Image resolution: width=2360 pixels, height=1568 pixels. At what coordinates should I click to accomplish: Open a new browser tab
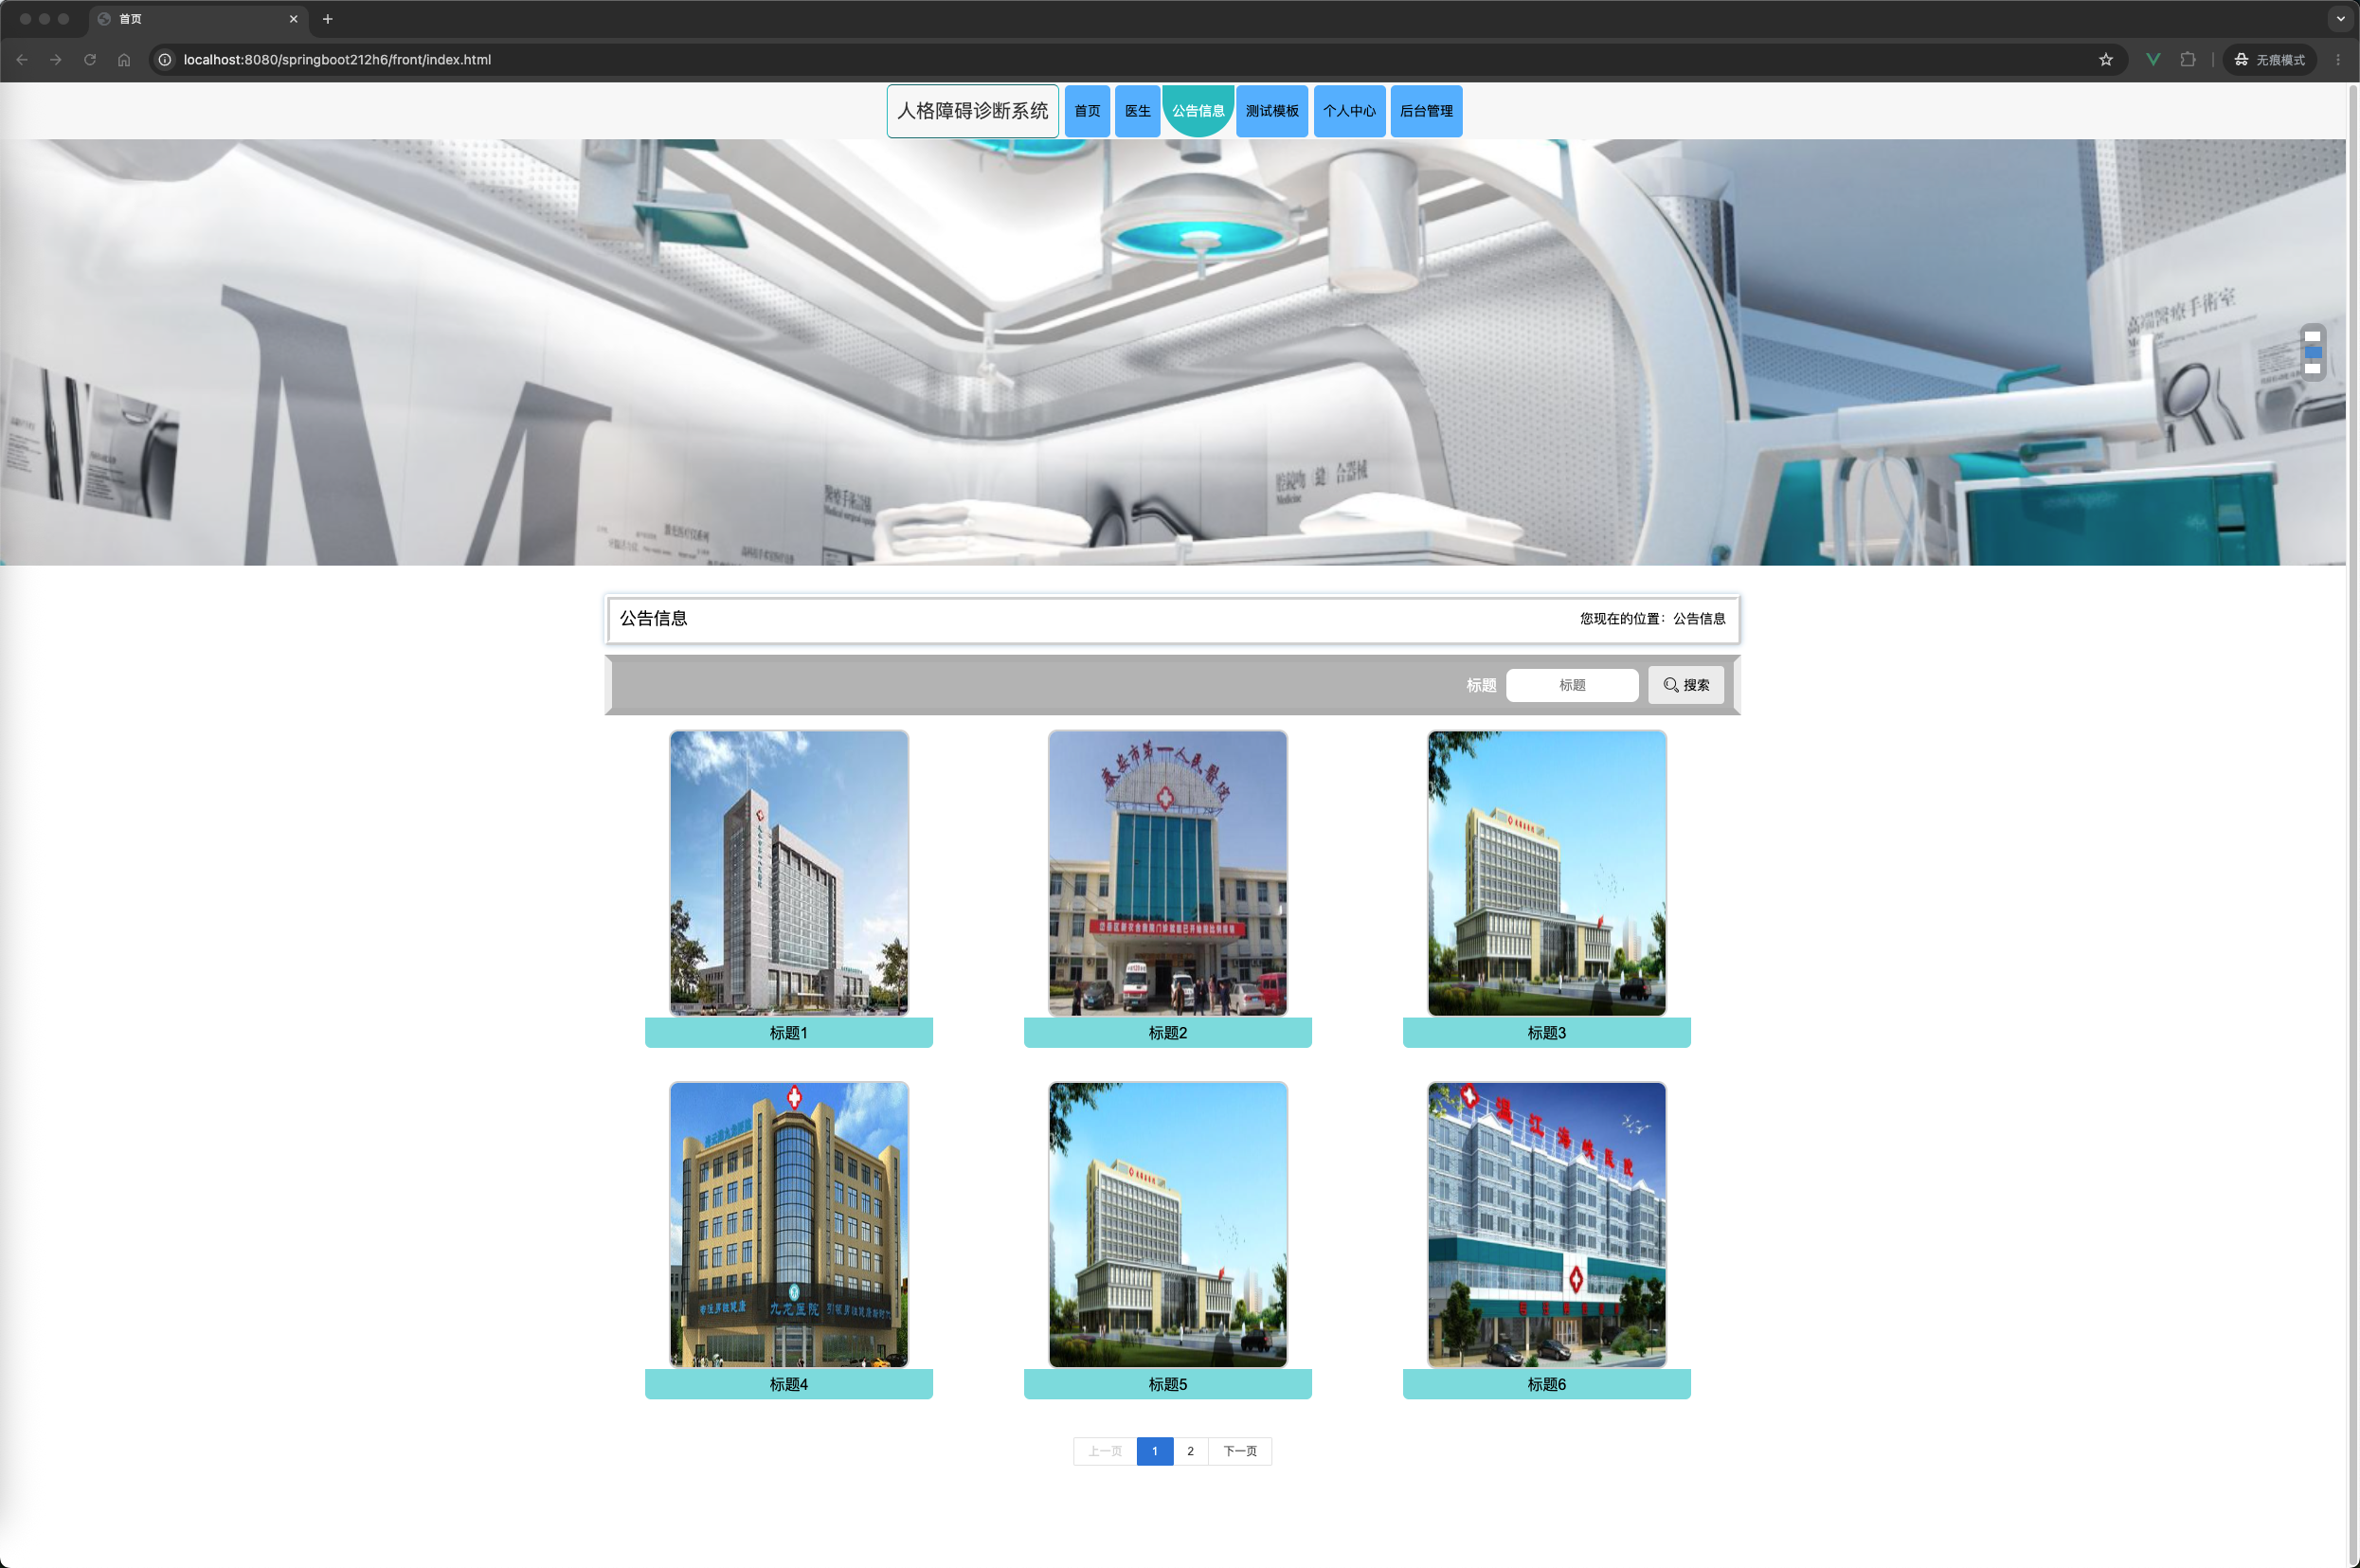coord(327,19)
